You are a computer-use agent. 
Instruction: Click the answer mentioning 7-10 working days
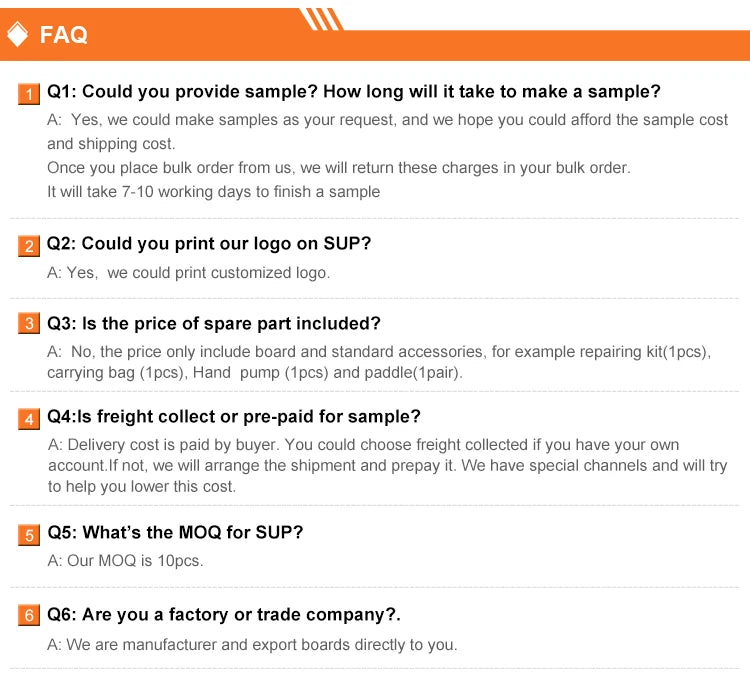[x=213, y=191]
